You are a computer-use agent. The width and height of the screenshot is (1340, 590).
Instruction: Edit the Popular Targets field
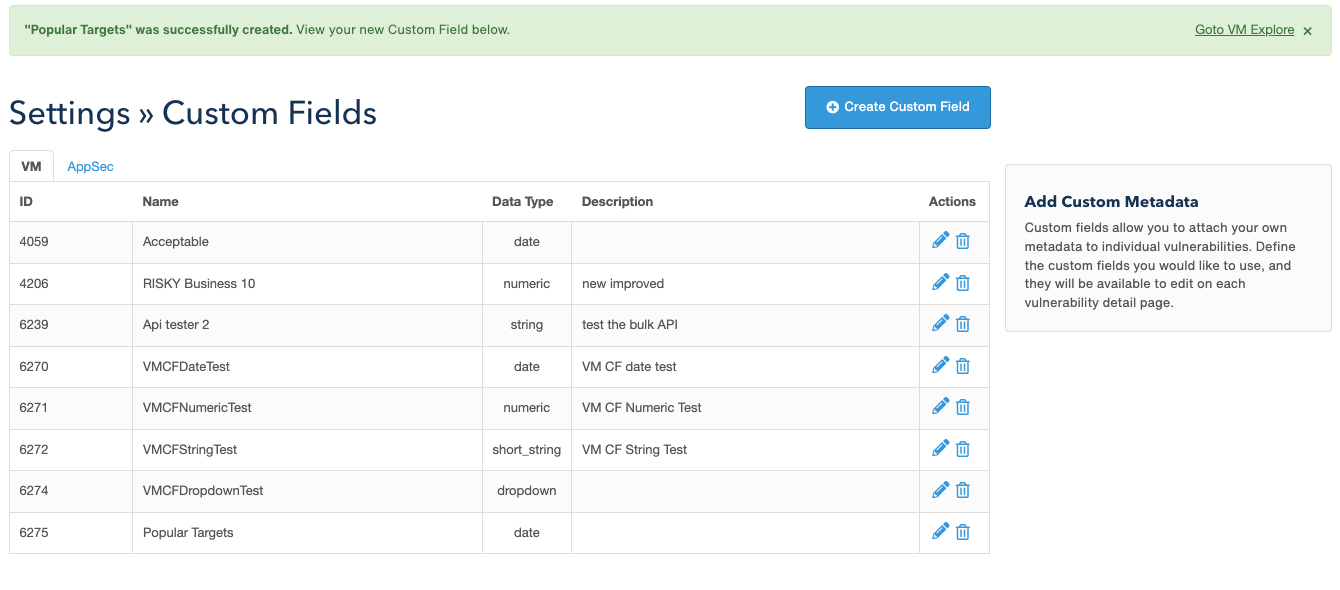click(x=940, y=531)
